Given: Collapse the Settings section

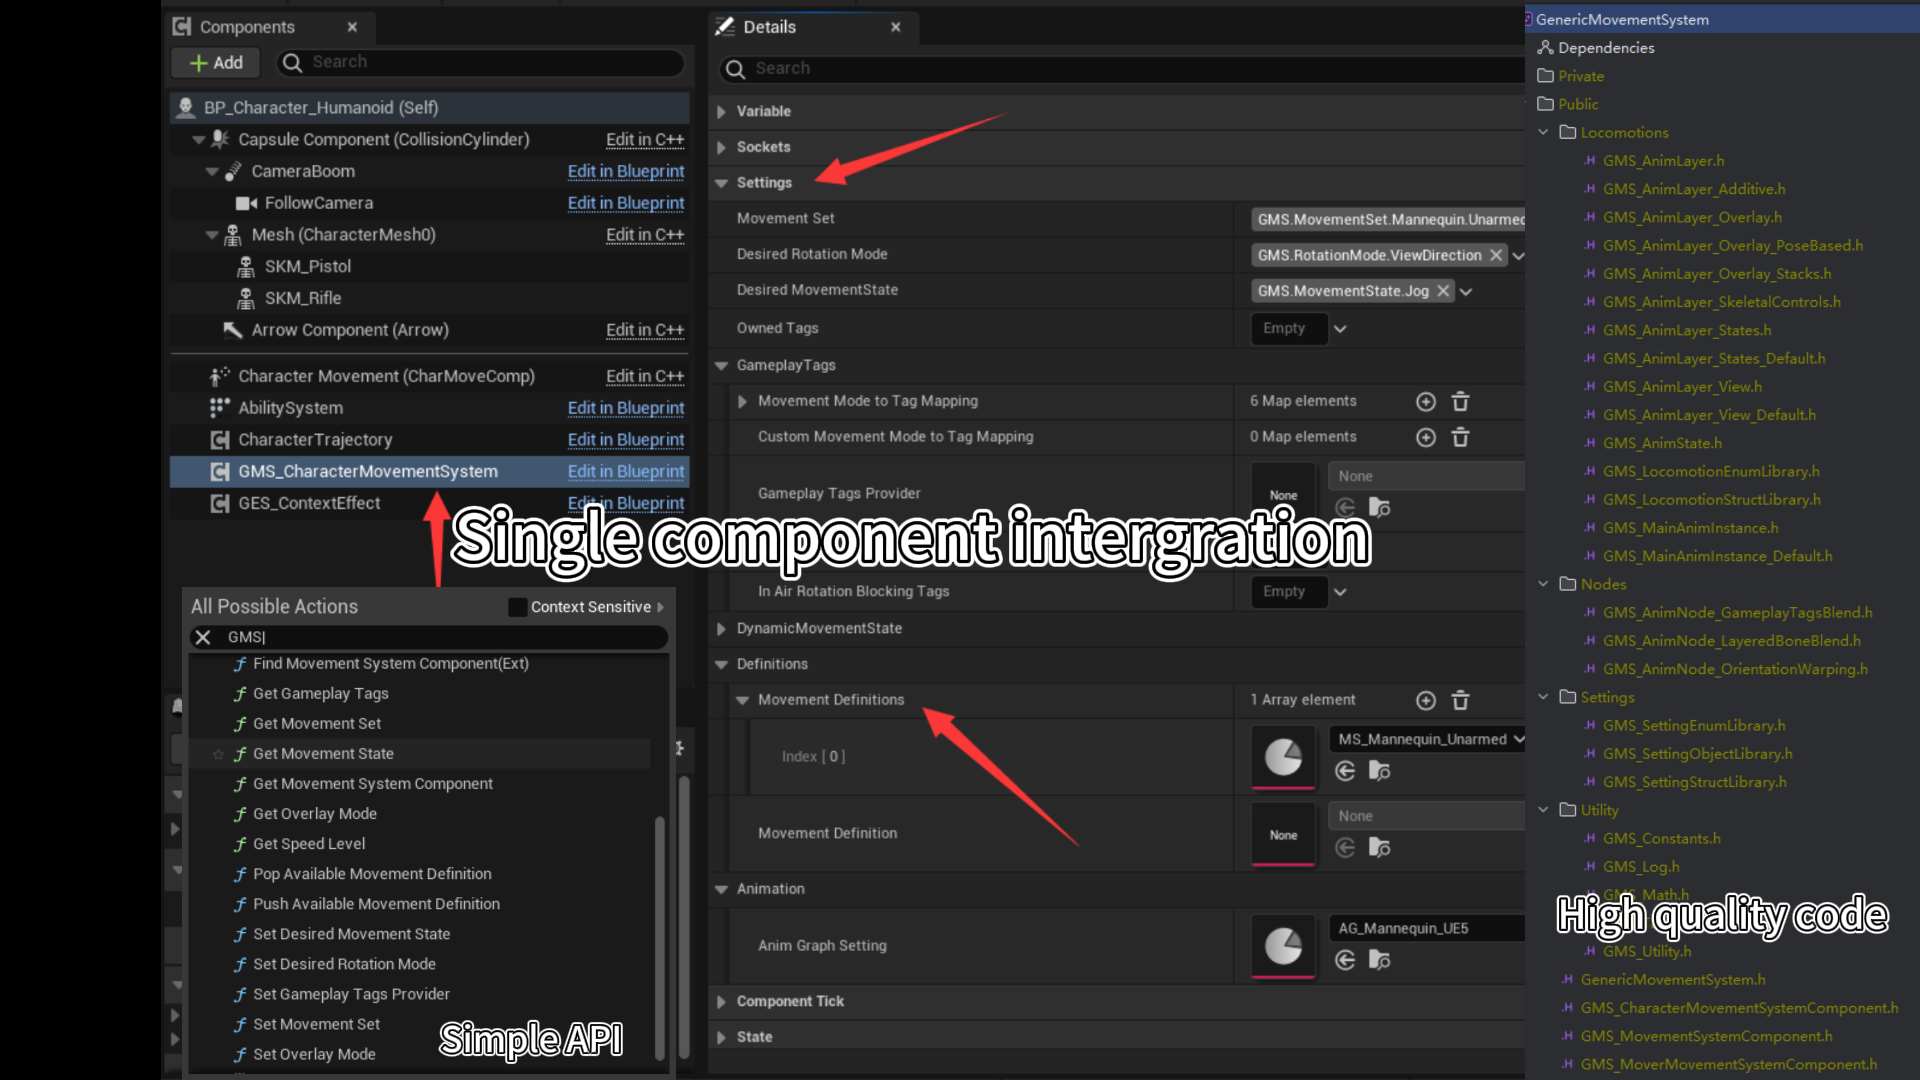Looking at the screenshot, I should 721,183.
